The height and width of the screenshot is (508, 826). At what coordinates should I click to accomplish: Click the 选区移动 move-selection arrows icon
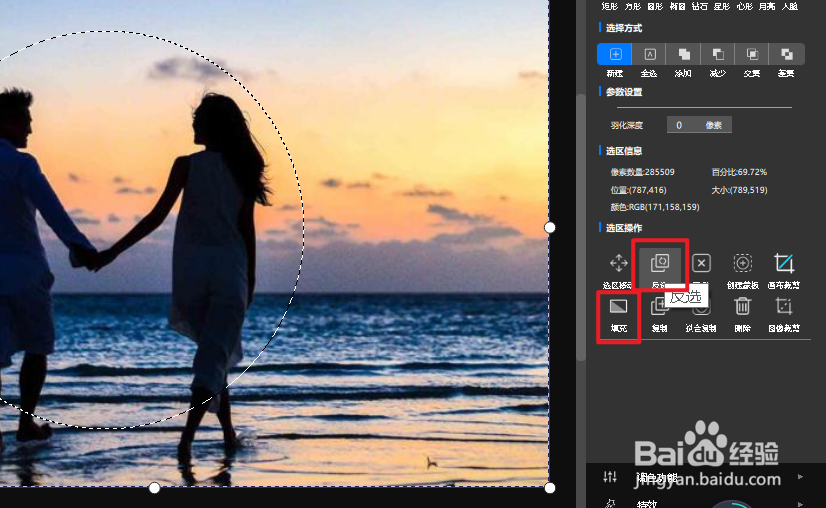[618, 262]
